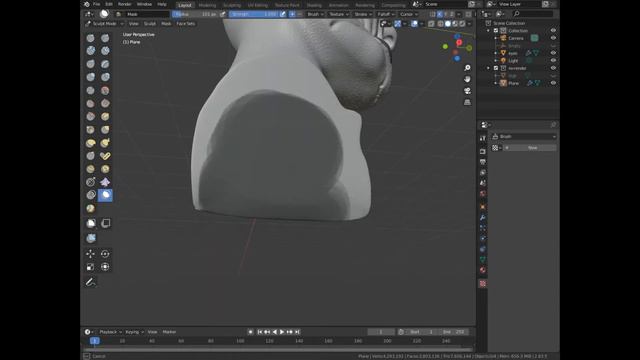Image resolution: width=640 pixels, height=360 pixels.
Task: Open the File menu
Action: [x=96, y=4]
